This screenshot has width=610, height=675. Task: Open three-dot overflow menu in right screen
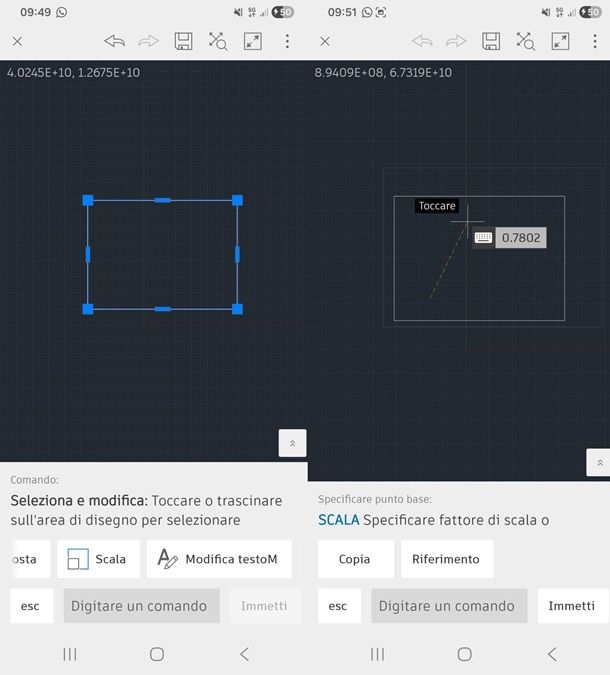(595, 41)
